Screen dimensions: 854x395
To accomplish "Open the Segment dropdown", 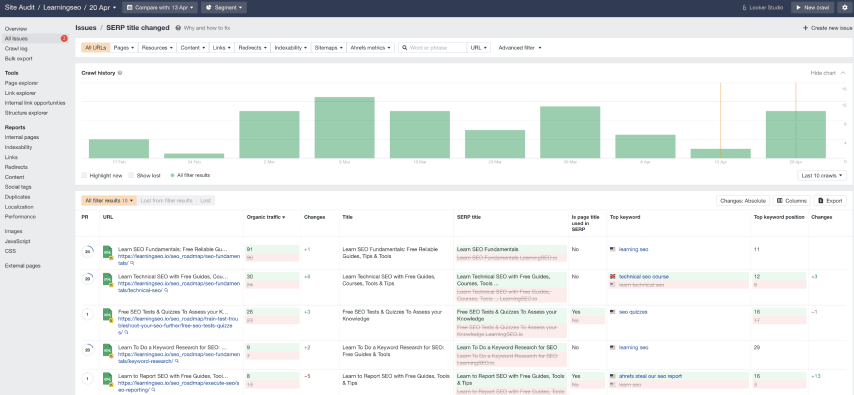I will (x=224, y=8).
